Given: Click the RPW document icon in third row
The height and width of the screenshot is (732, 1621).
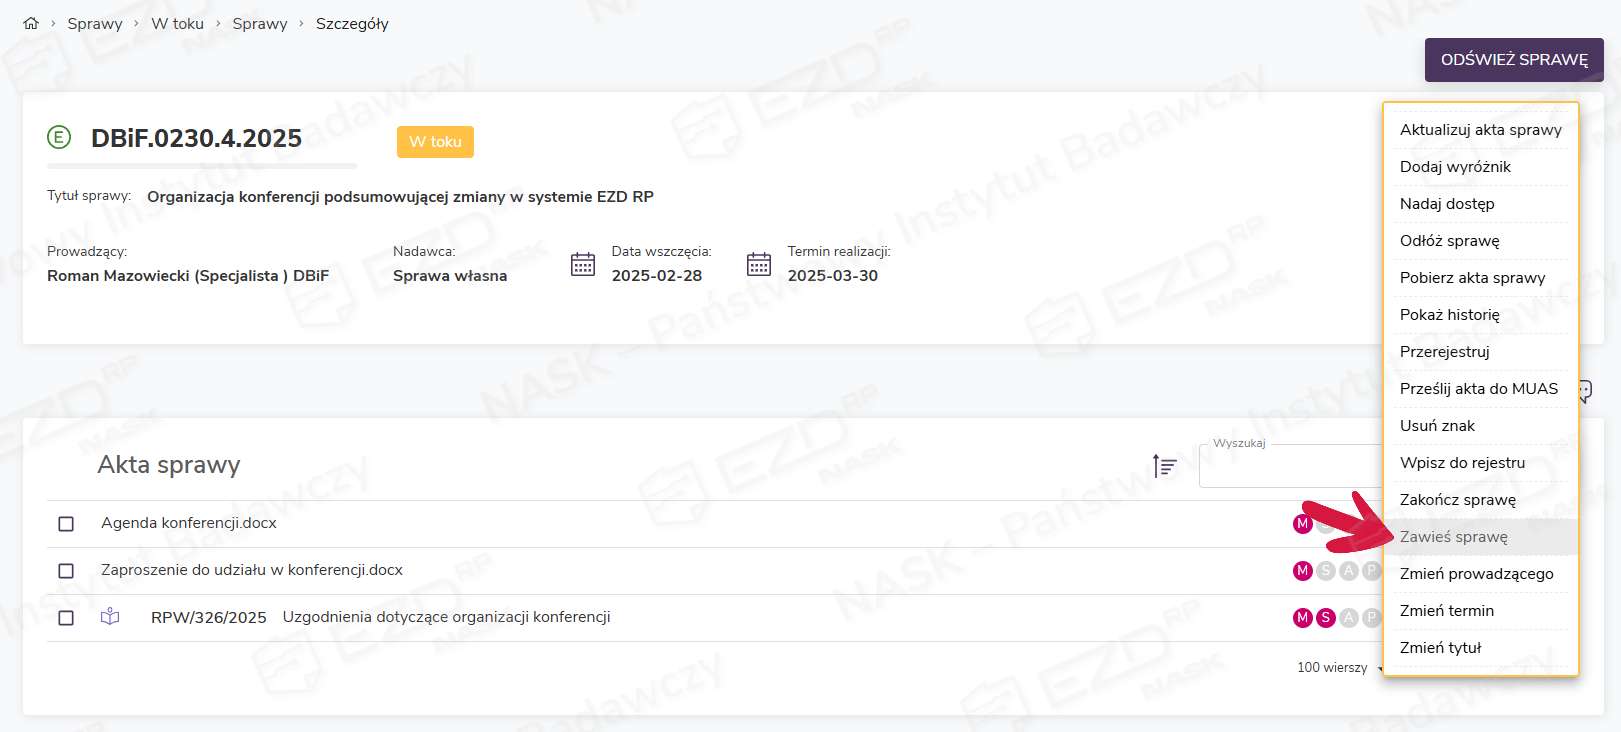Looking at the screenshot, I should 110,617.
